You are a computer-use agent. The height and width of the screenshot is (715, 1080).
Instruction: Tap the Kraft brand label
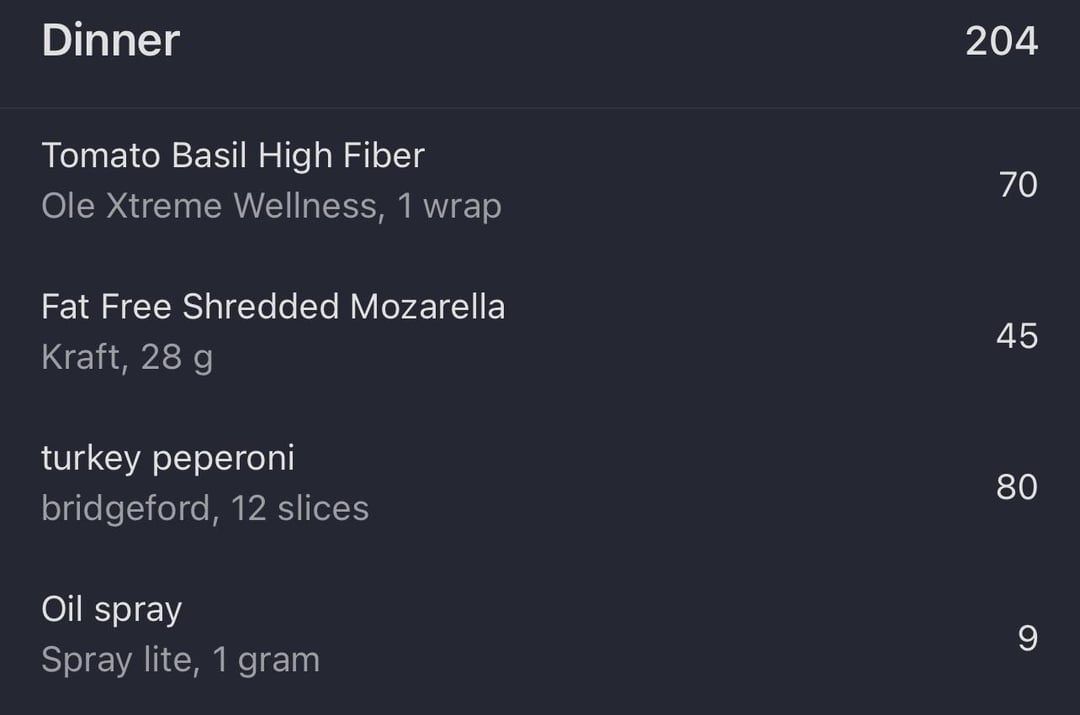(x=81, y=357)
